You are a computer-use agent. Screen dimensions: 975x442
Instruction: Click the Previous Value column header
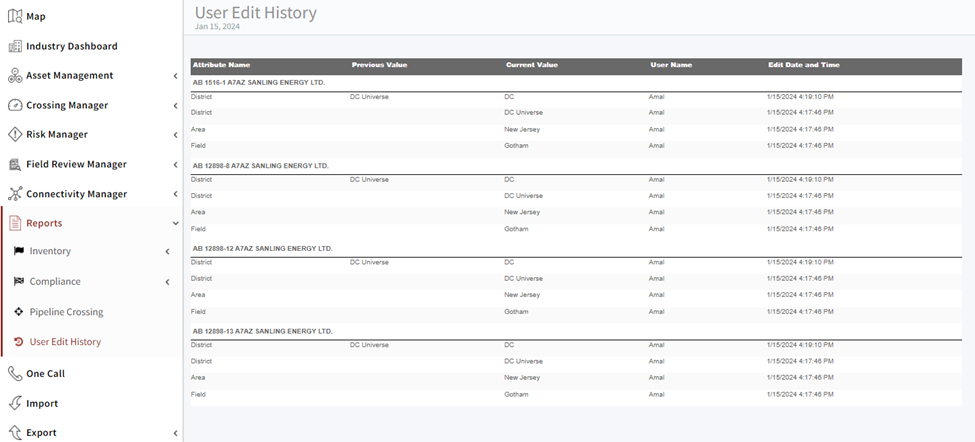pos(379,65)
